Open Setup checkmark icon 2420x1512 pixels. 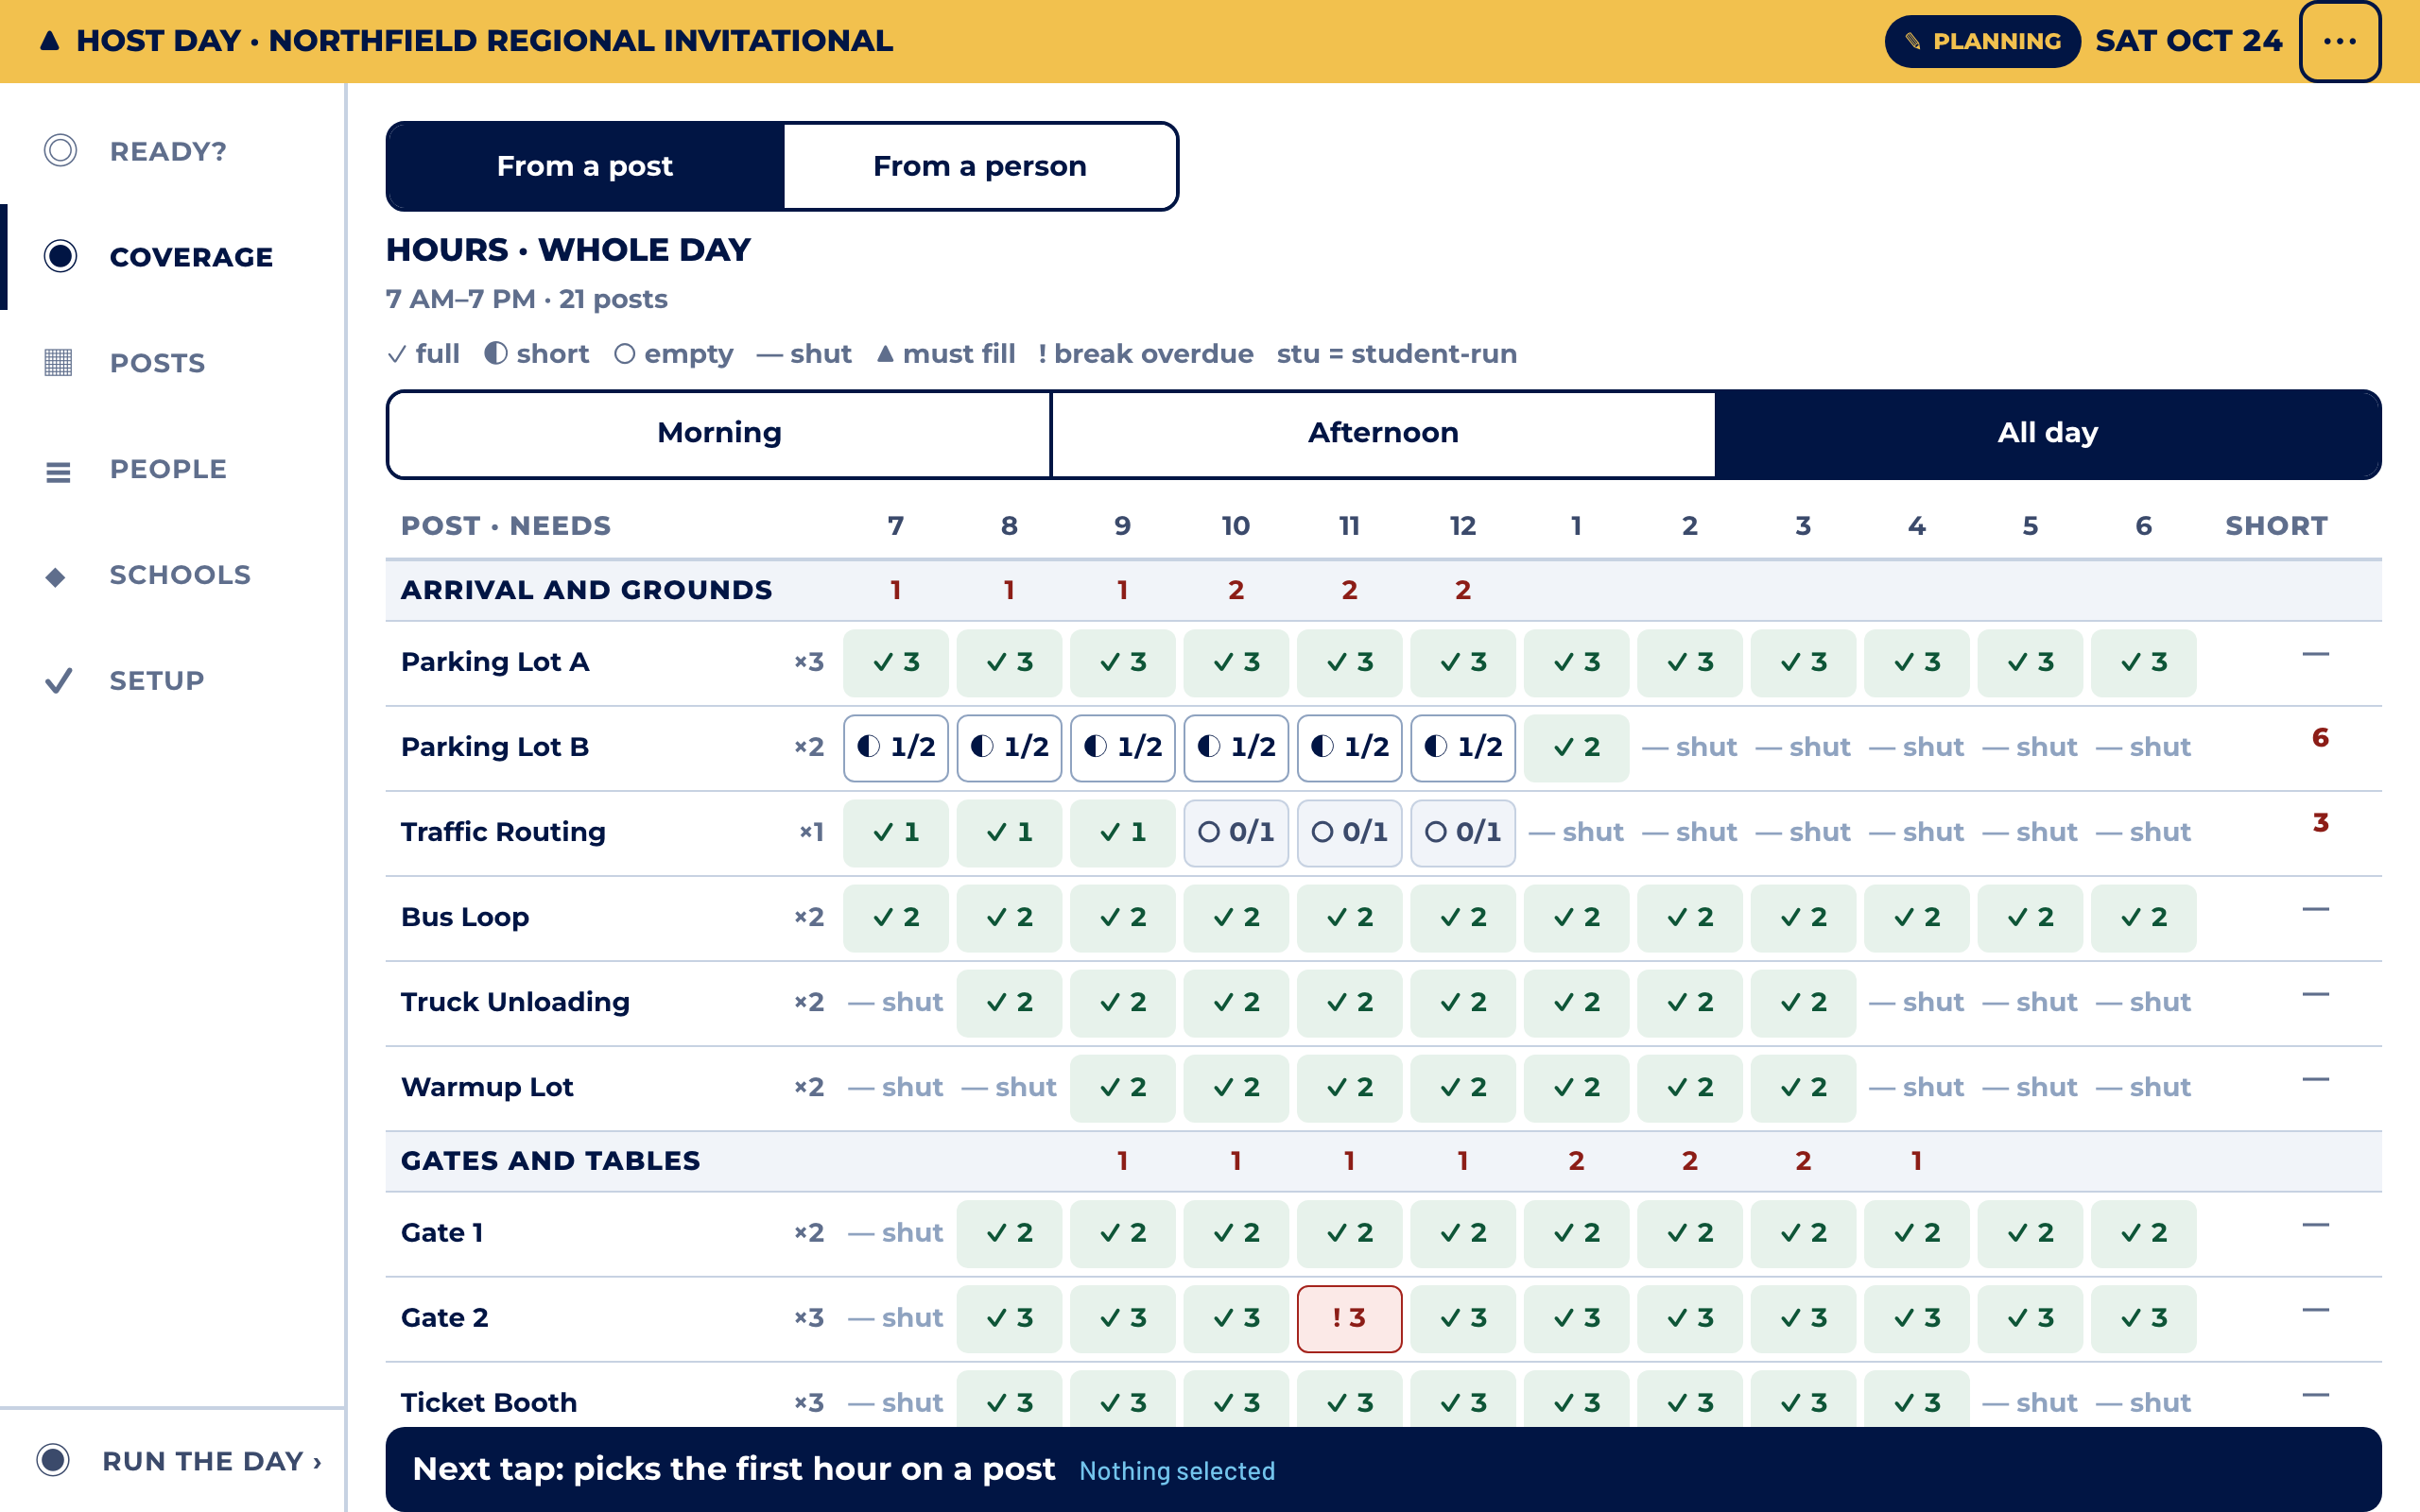[x=59, y=680]
